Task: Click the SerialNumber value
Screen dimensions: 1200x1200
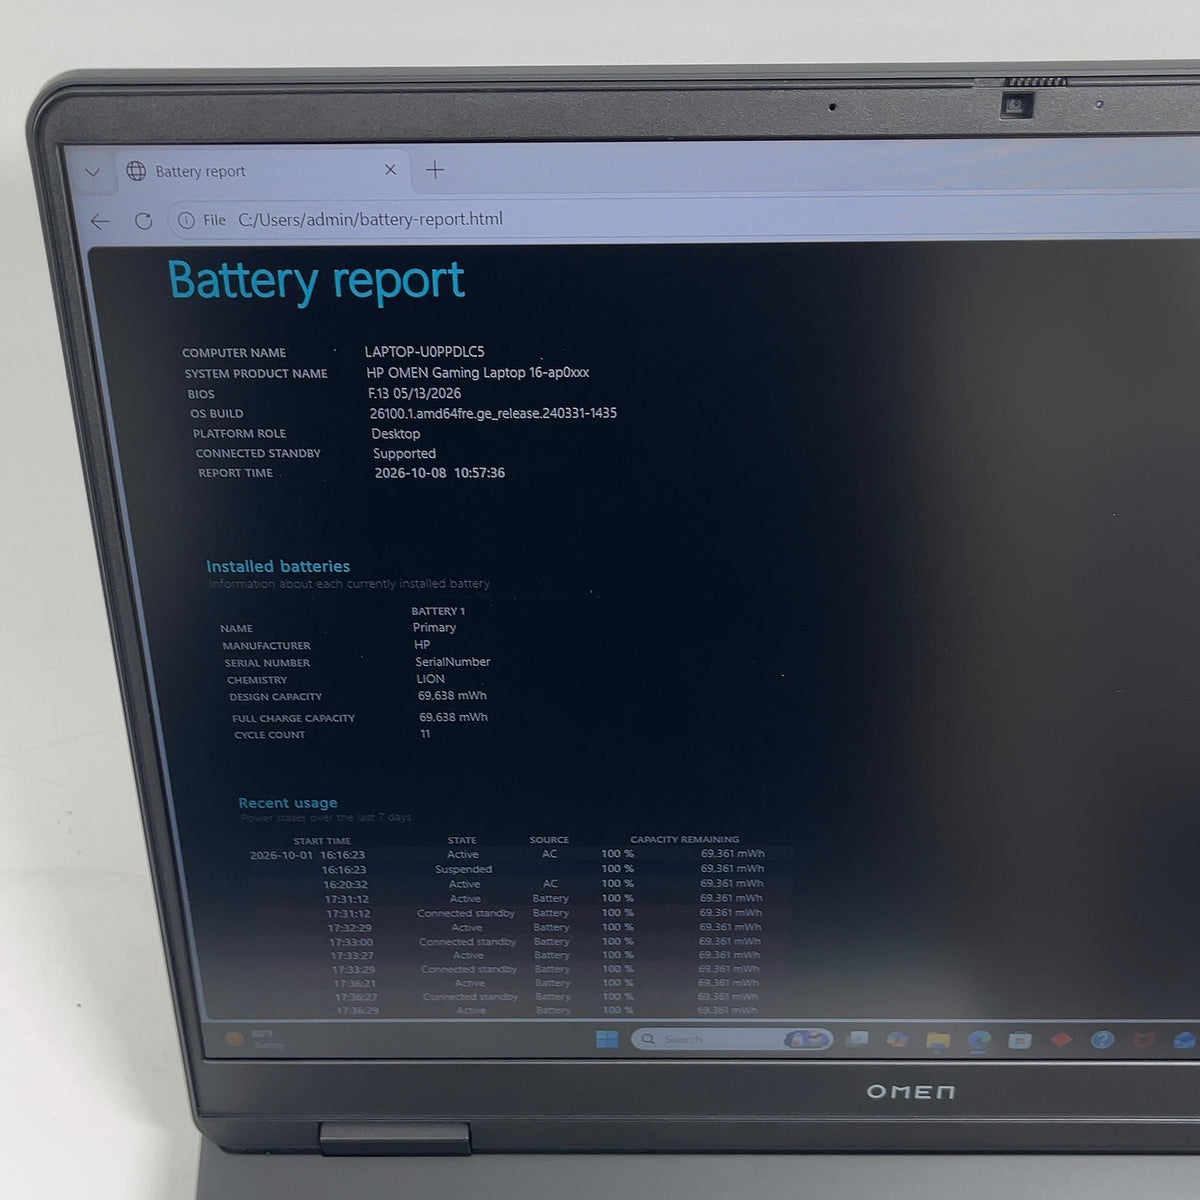Action: (x=453, y=662)
